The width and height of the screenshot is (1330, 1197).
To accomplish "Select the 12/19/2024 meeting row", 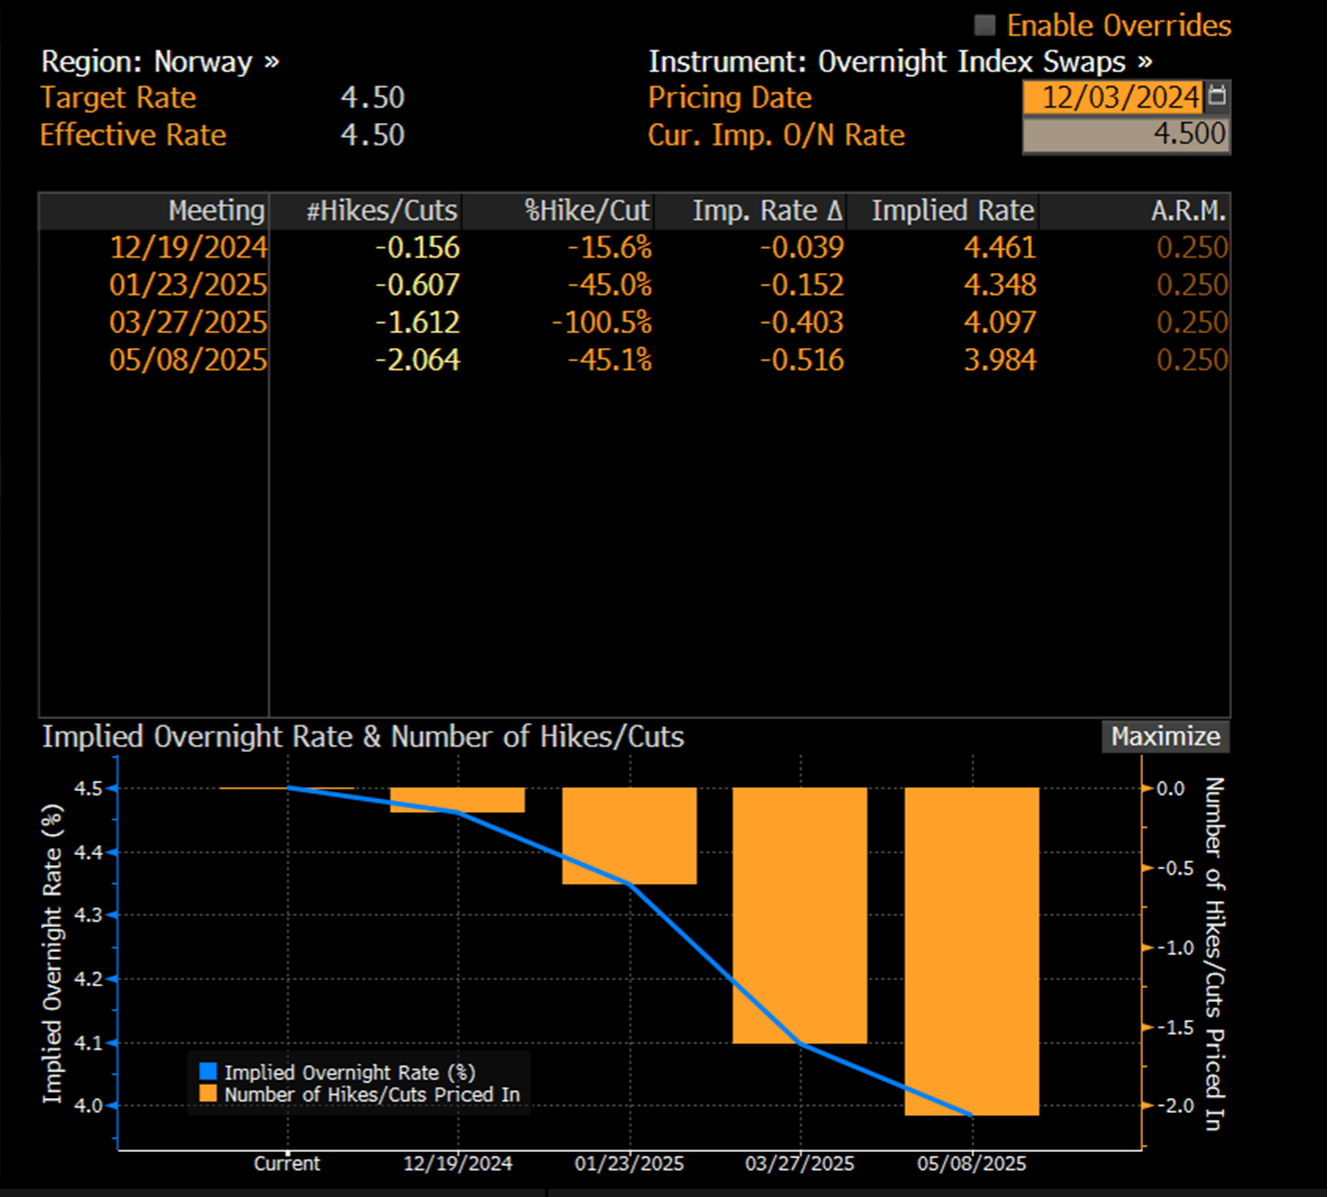I will 634,248.
